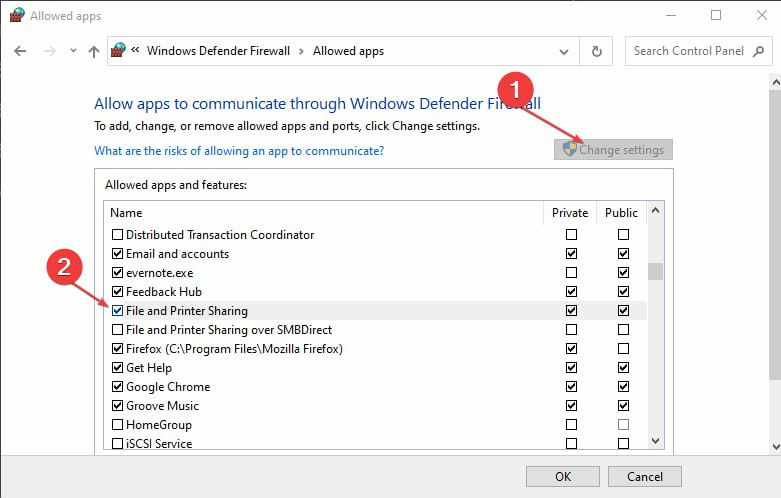Image resolution: width=781 pixels, height=498 pixels.
Task: Click the apps list scrollbar down arrow
Action: tap(656, 440)
